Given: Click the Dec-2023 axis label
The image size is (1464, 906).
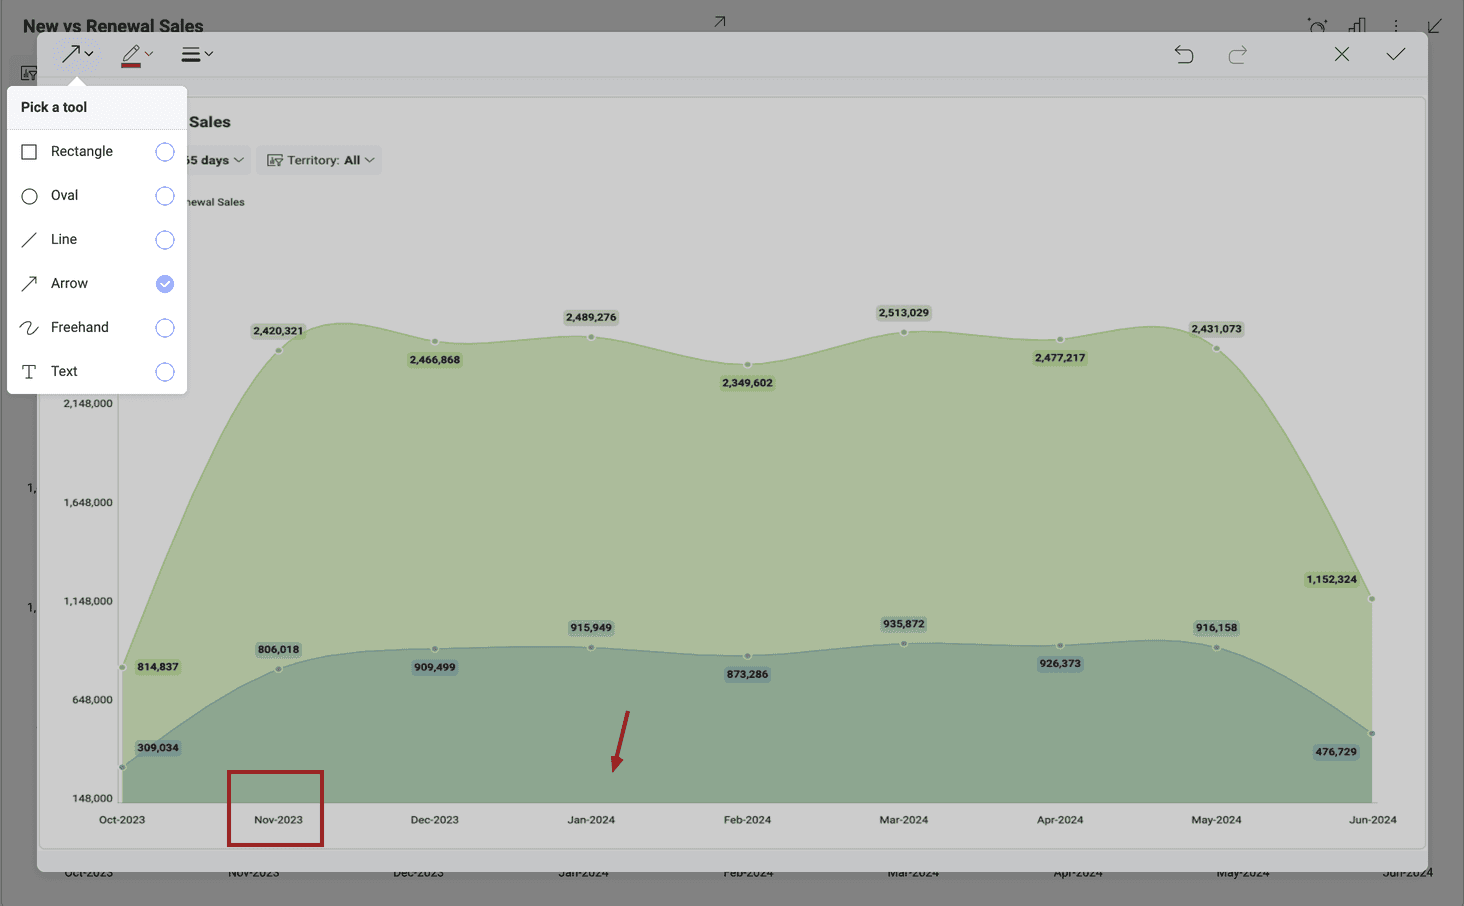Looking at the screenshot, I should (435, 820).
